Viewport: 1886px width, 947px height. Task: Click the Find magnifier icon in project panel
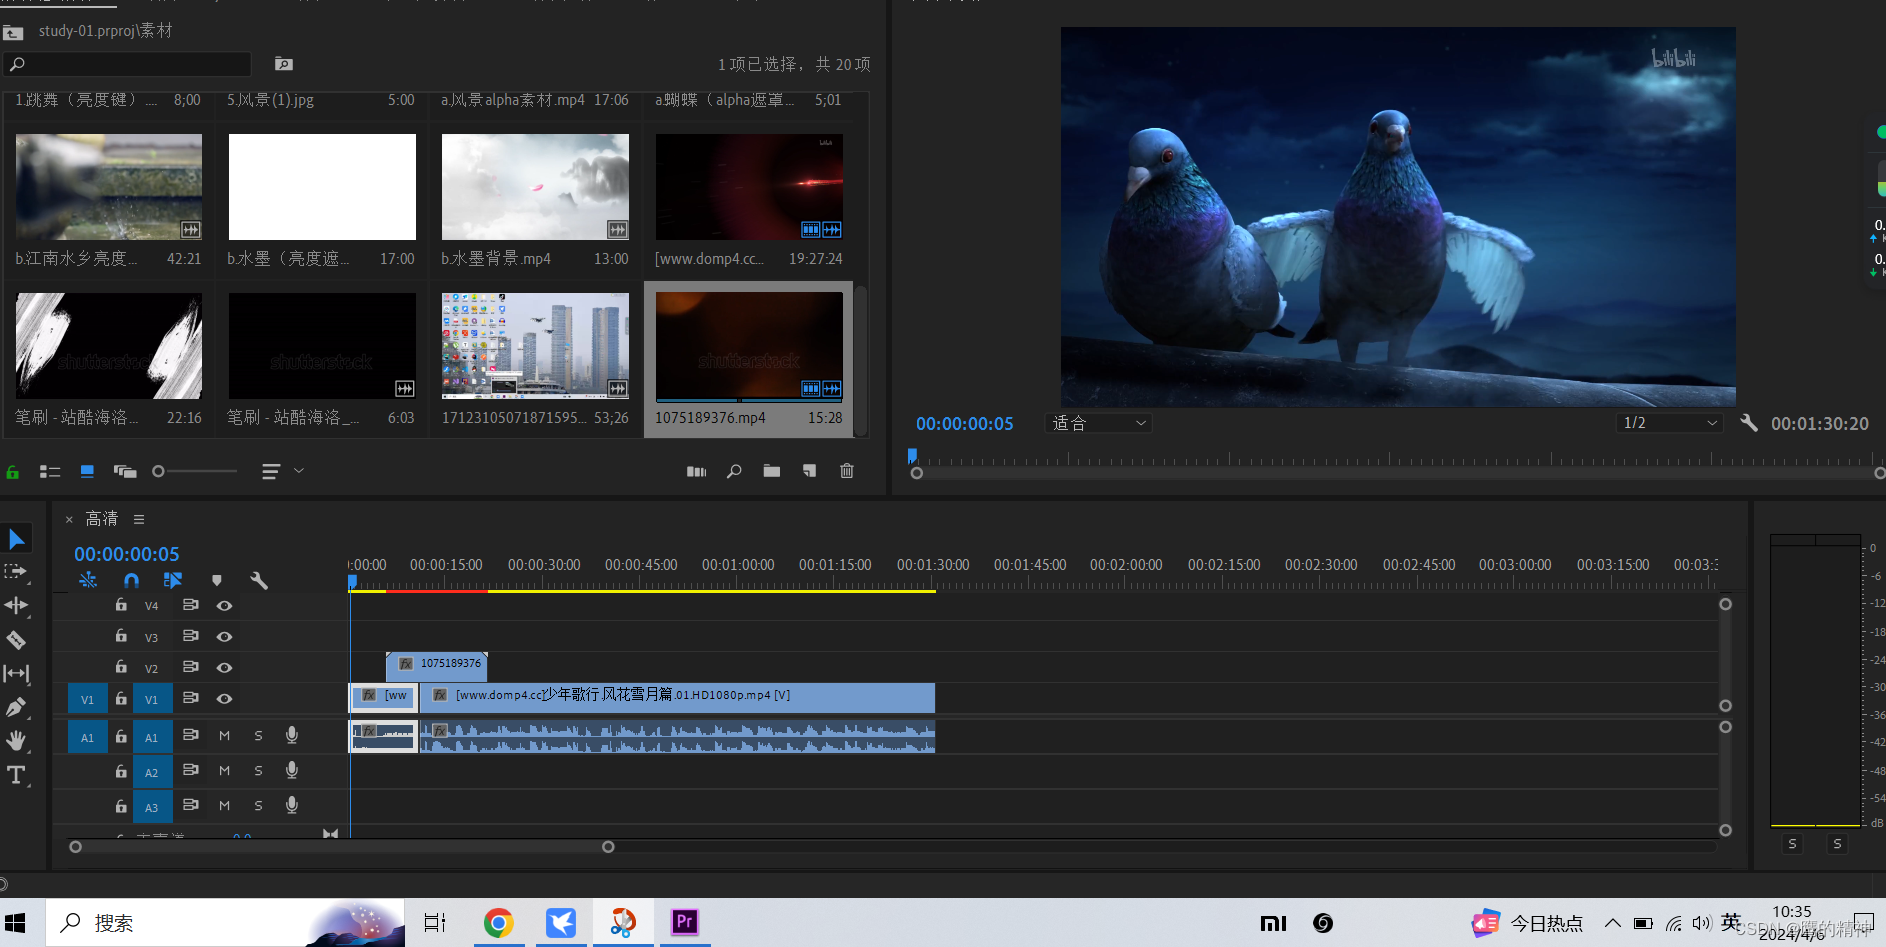pos(734,471)
